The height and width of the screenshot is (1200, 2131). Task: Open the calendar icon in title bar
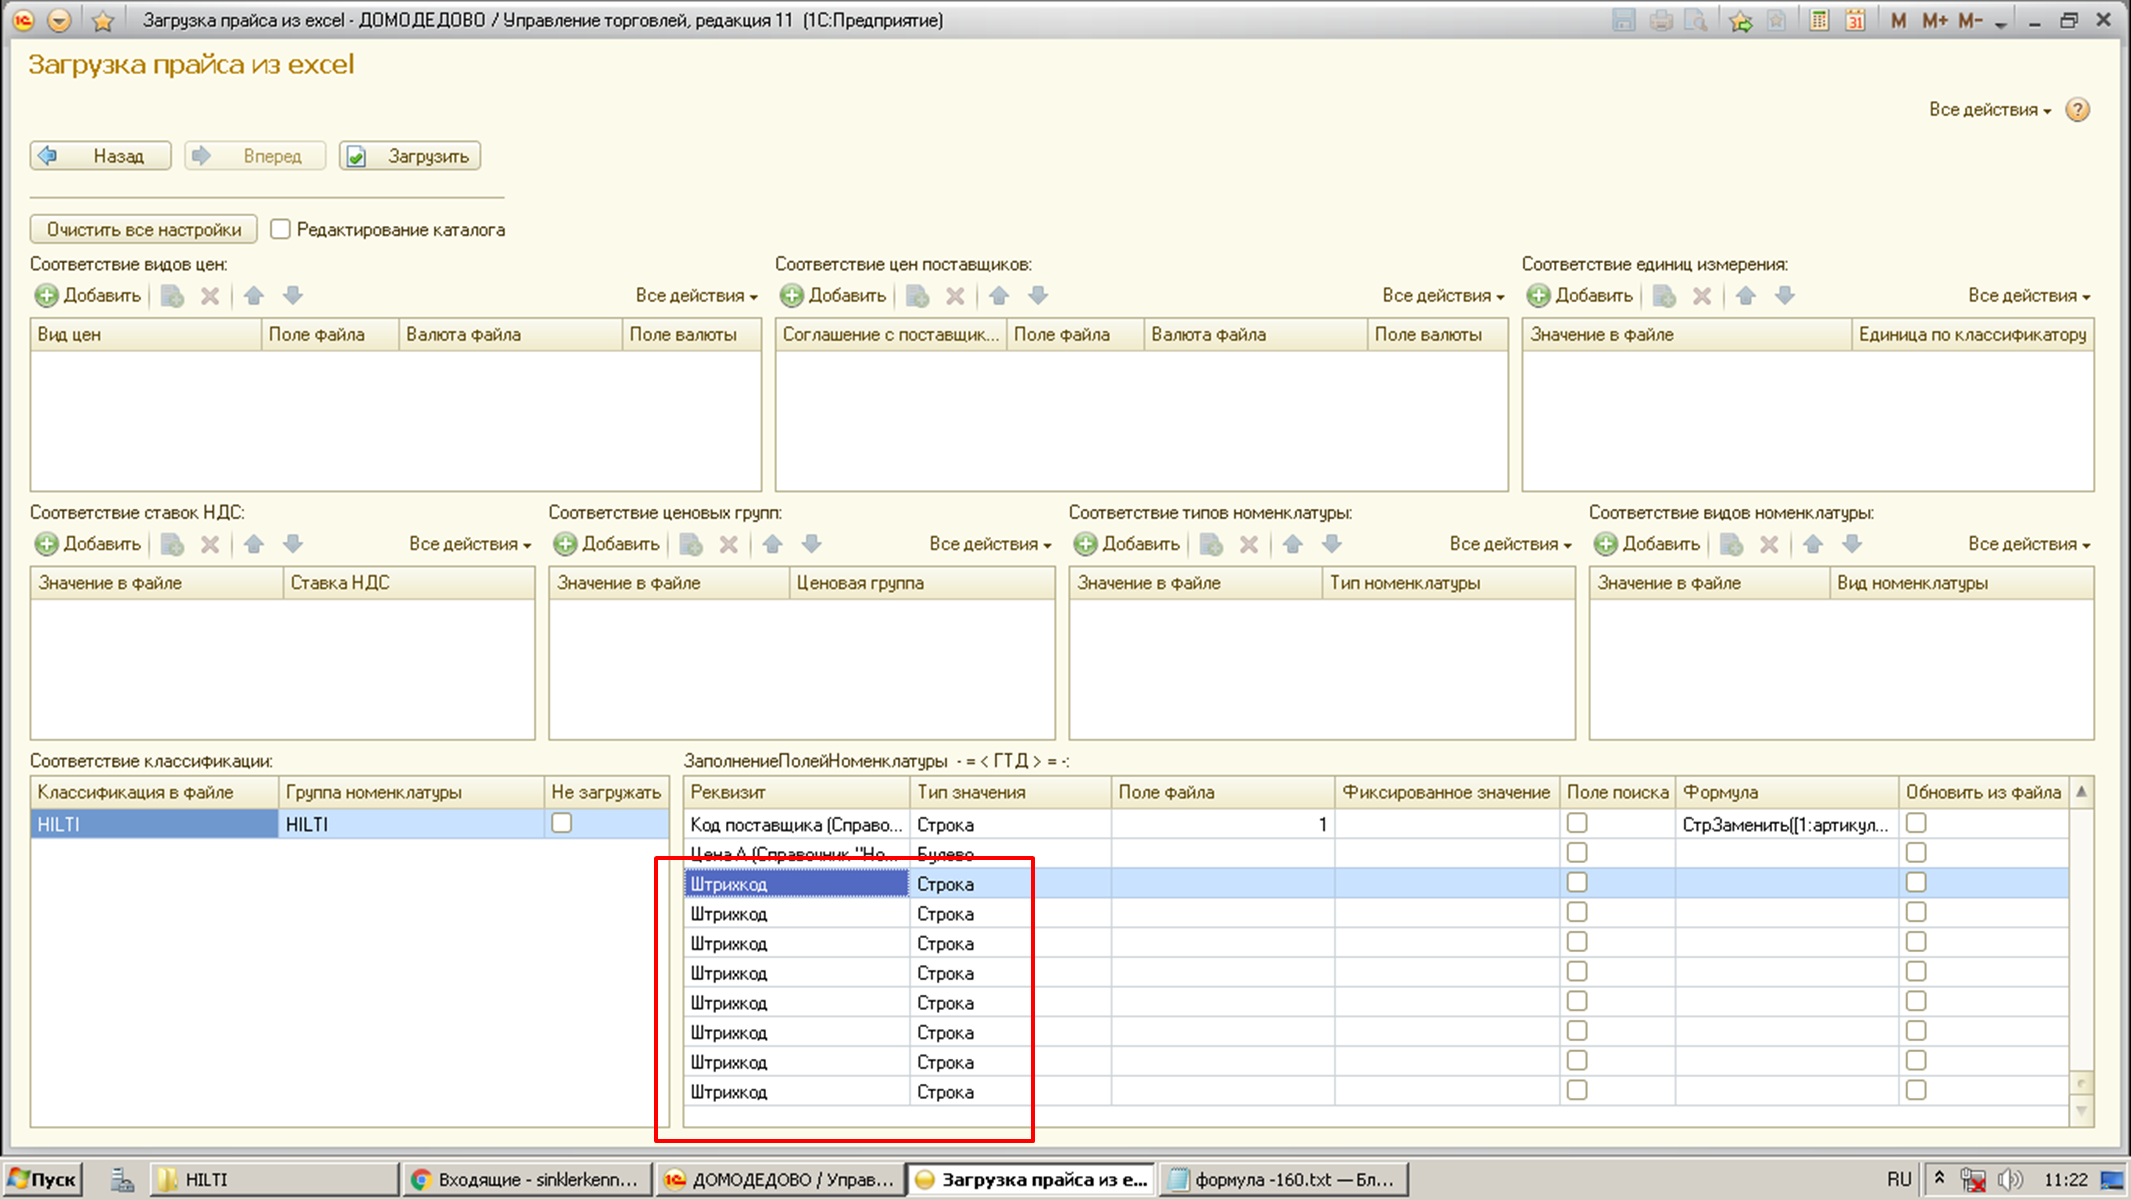[x=1855, y=20]
